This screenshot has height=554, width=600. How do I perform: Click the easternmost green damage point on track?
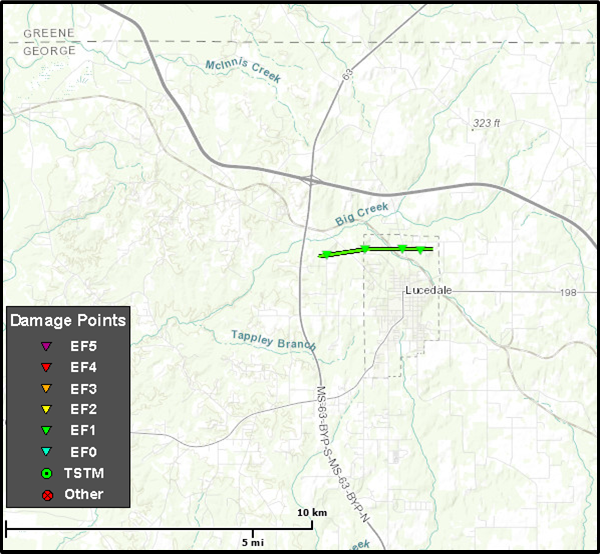click(x=421, y=249)
